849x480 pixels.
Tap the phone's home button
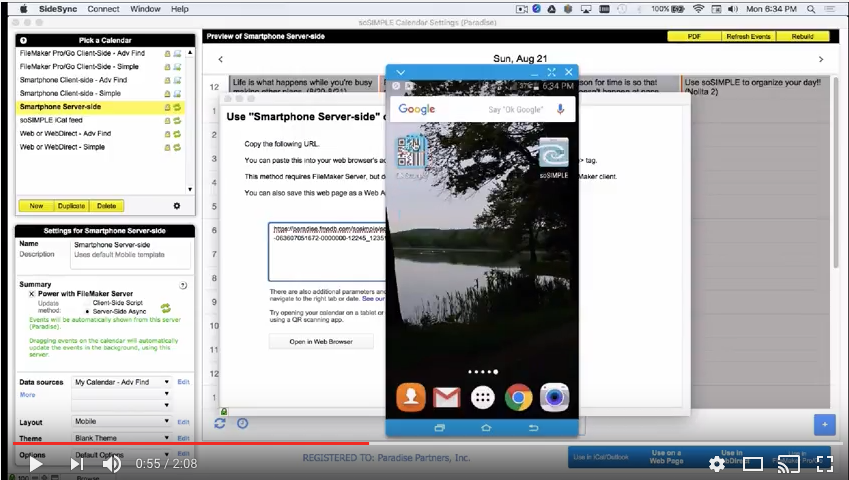486,428
